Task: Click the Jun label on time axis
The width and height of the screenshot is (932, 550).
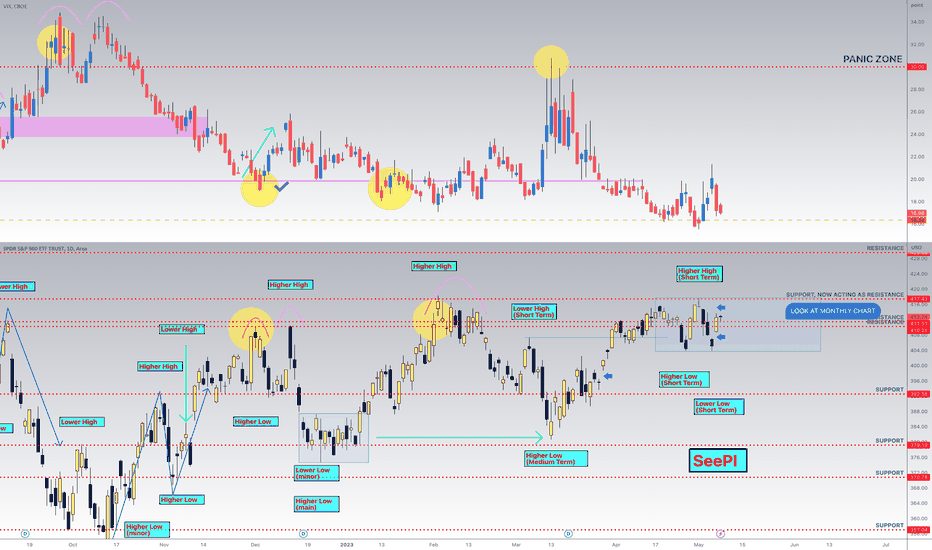Action: point(794,544)
